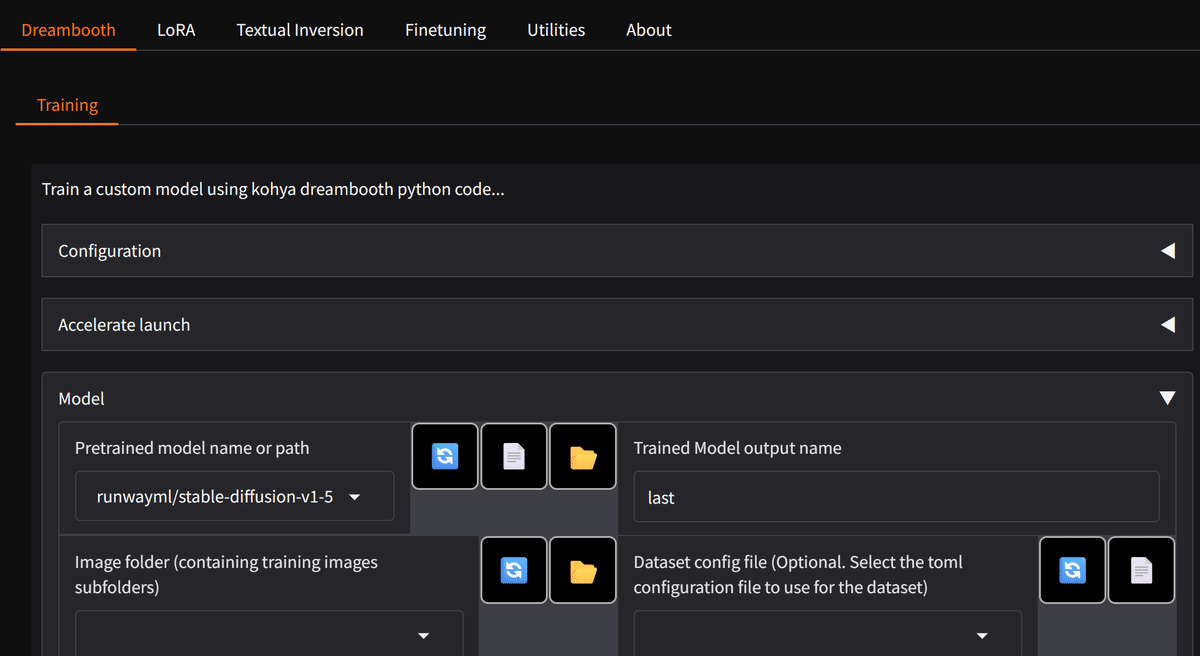The width and height of the screenshot is (1200, 656).
Task: Browse for the training image folder
Action: 583,571
